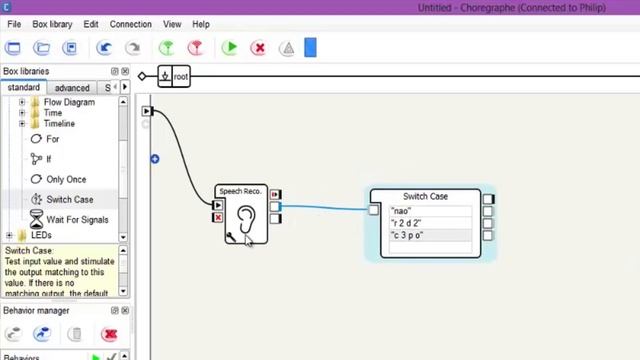Click Speech Reco. onStop red X input
Image resolution: width=640 pixels, height=360 pixels.
[x=218, y=218]
